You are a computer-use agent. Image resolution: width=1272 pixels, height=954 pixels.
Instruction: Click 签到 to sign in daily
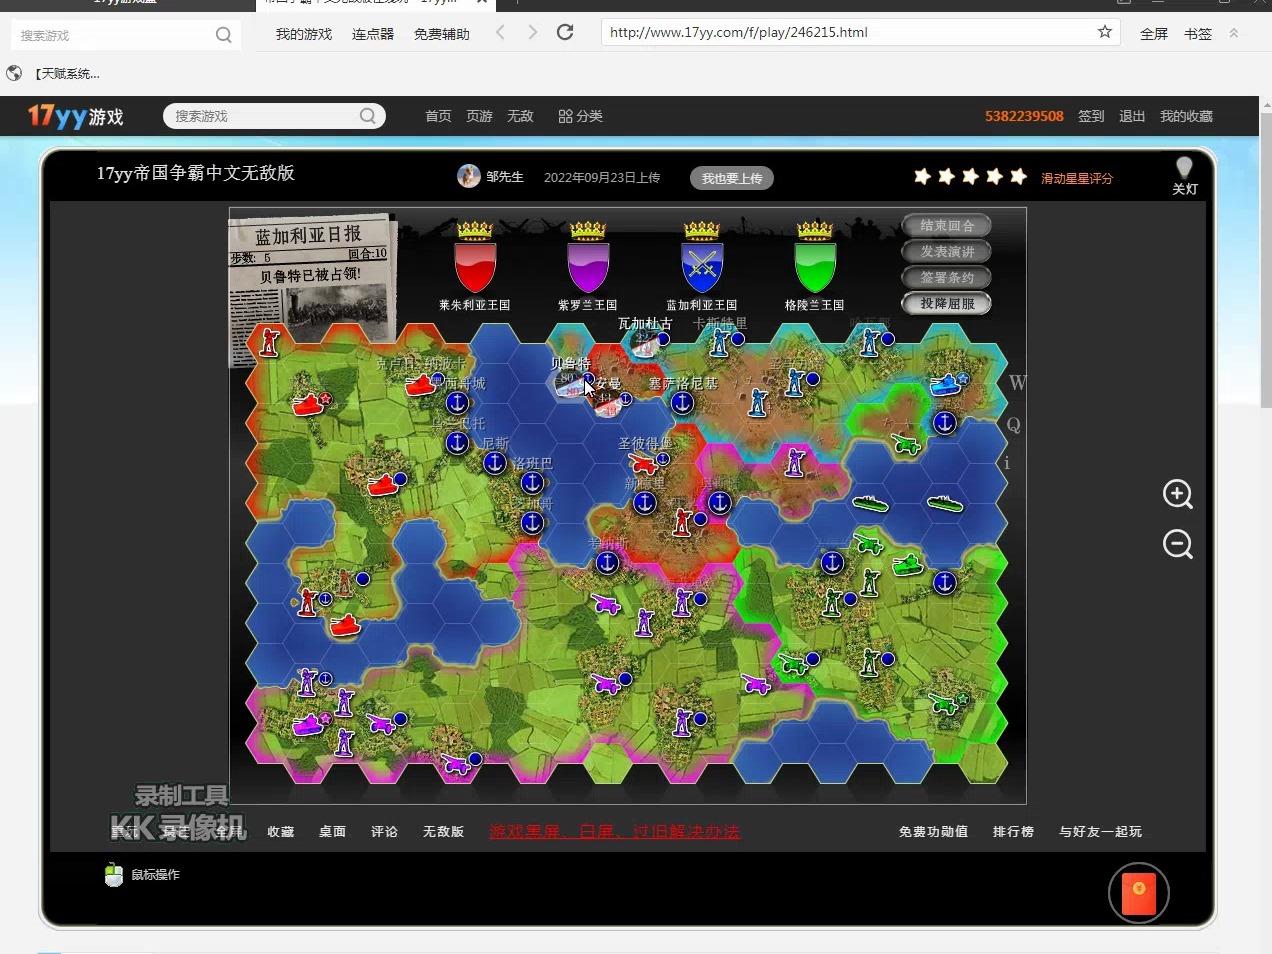(1091, 117)
